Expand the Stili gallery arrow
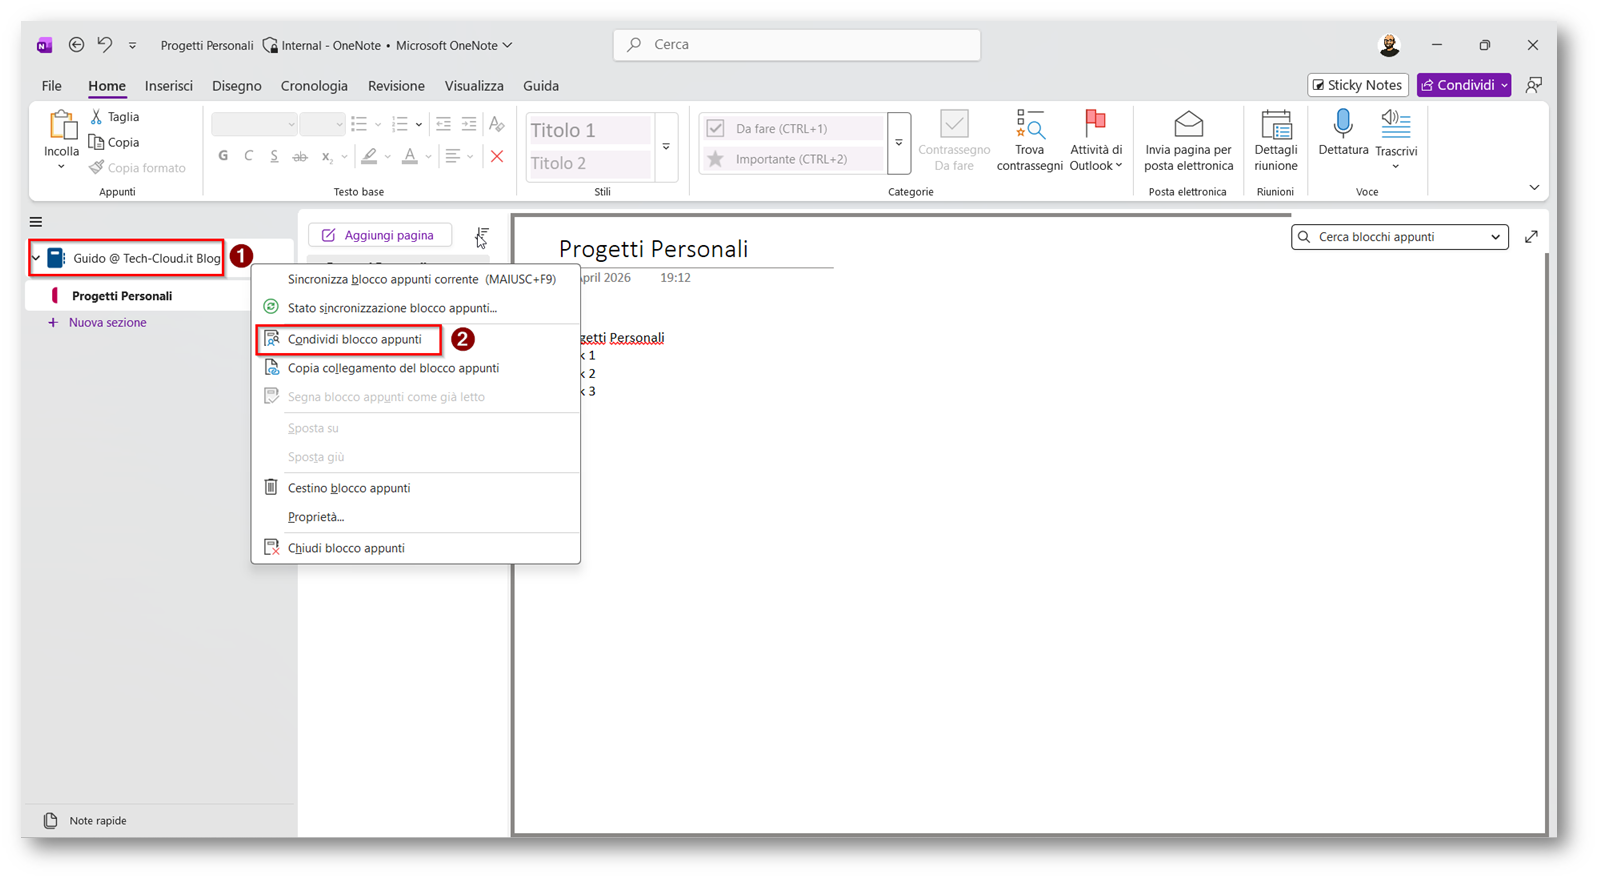This screenshot has width=1599, height=880. click(666, 147)
